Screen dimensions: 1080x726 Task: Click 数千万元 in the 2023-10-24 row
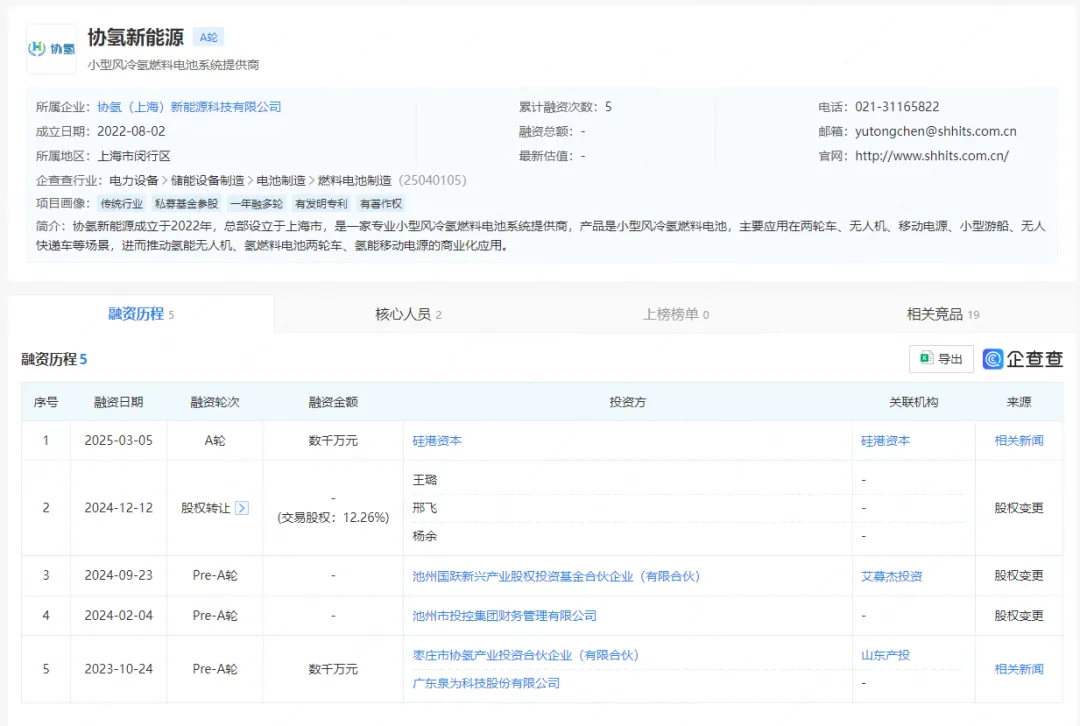pyautogui.click(x=333, y=669)
